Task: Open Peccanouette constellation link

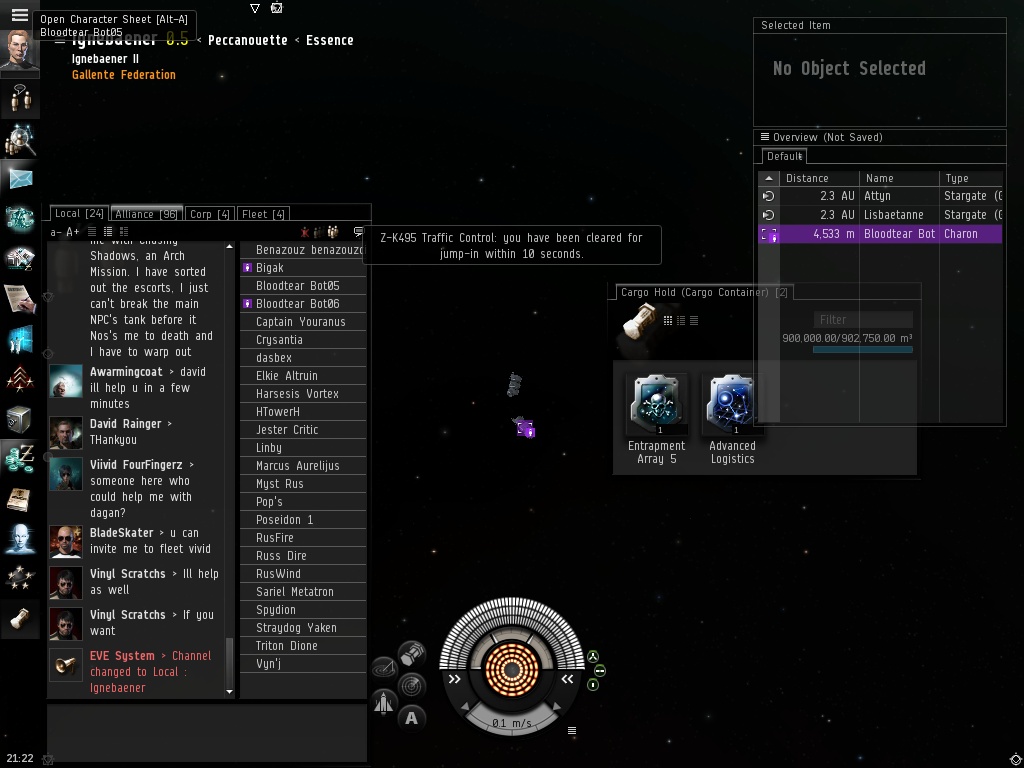Action: [x=248, y=40]
